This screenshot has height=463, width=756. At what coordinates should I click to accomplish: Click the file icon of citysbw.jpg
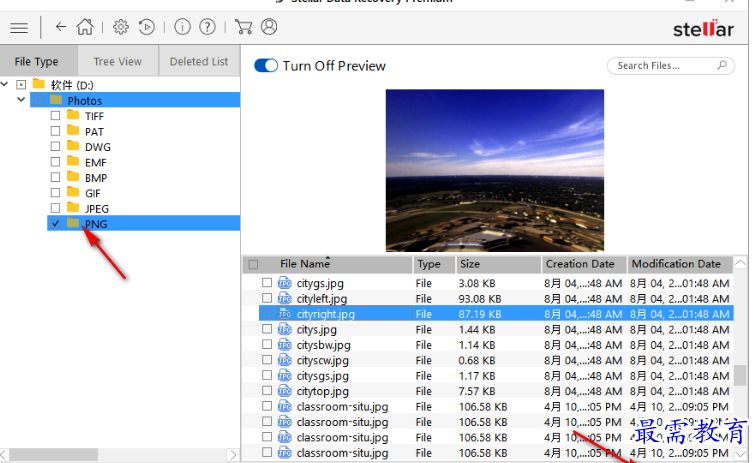pyautogui.click(x=285, y=345)
